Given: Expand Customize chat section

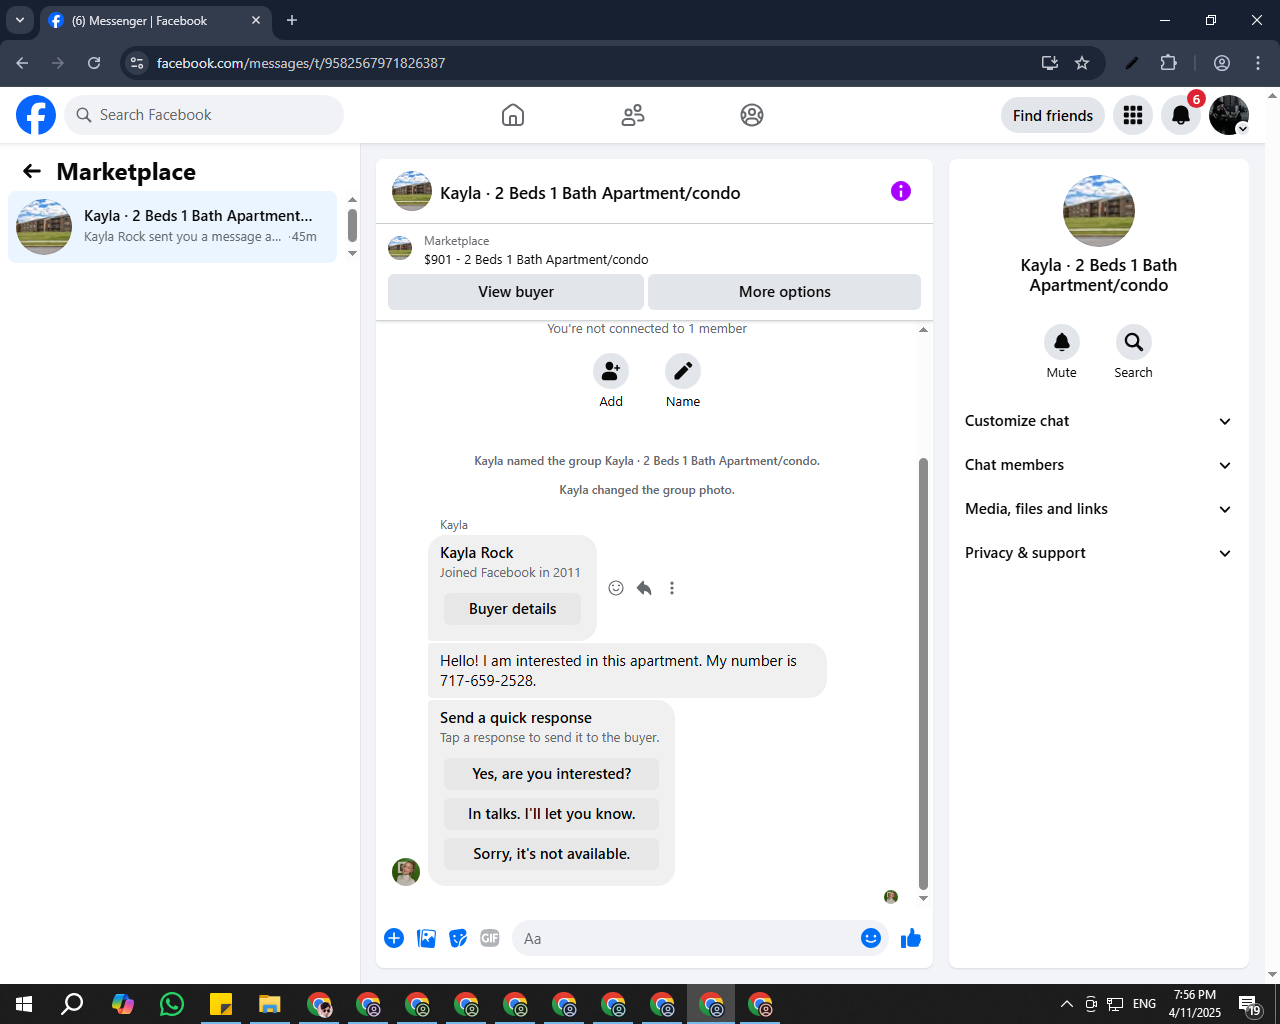Looking at the screenshot, I should [x=1099, y=421].
